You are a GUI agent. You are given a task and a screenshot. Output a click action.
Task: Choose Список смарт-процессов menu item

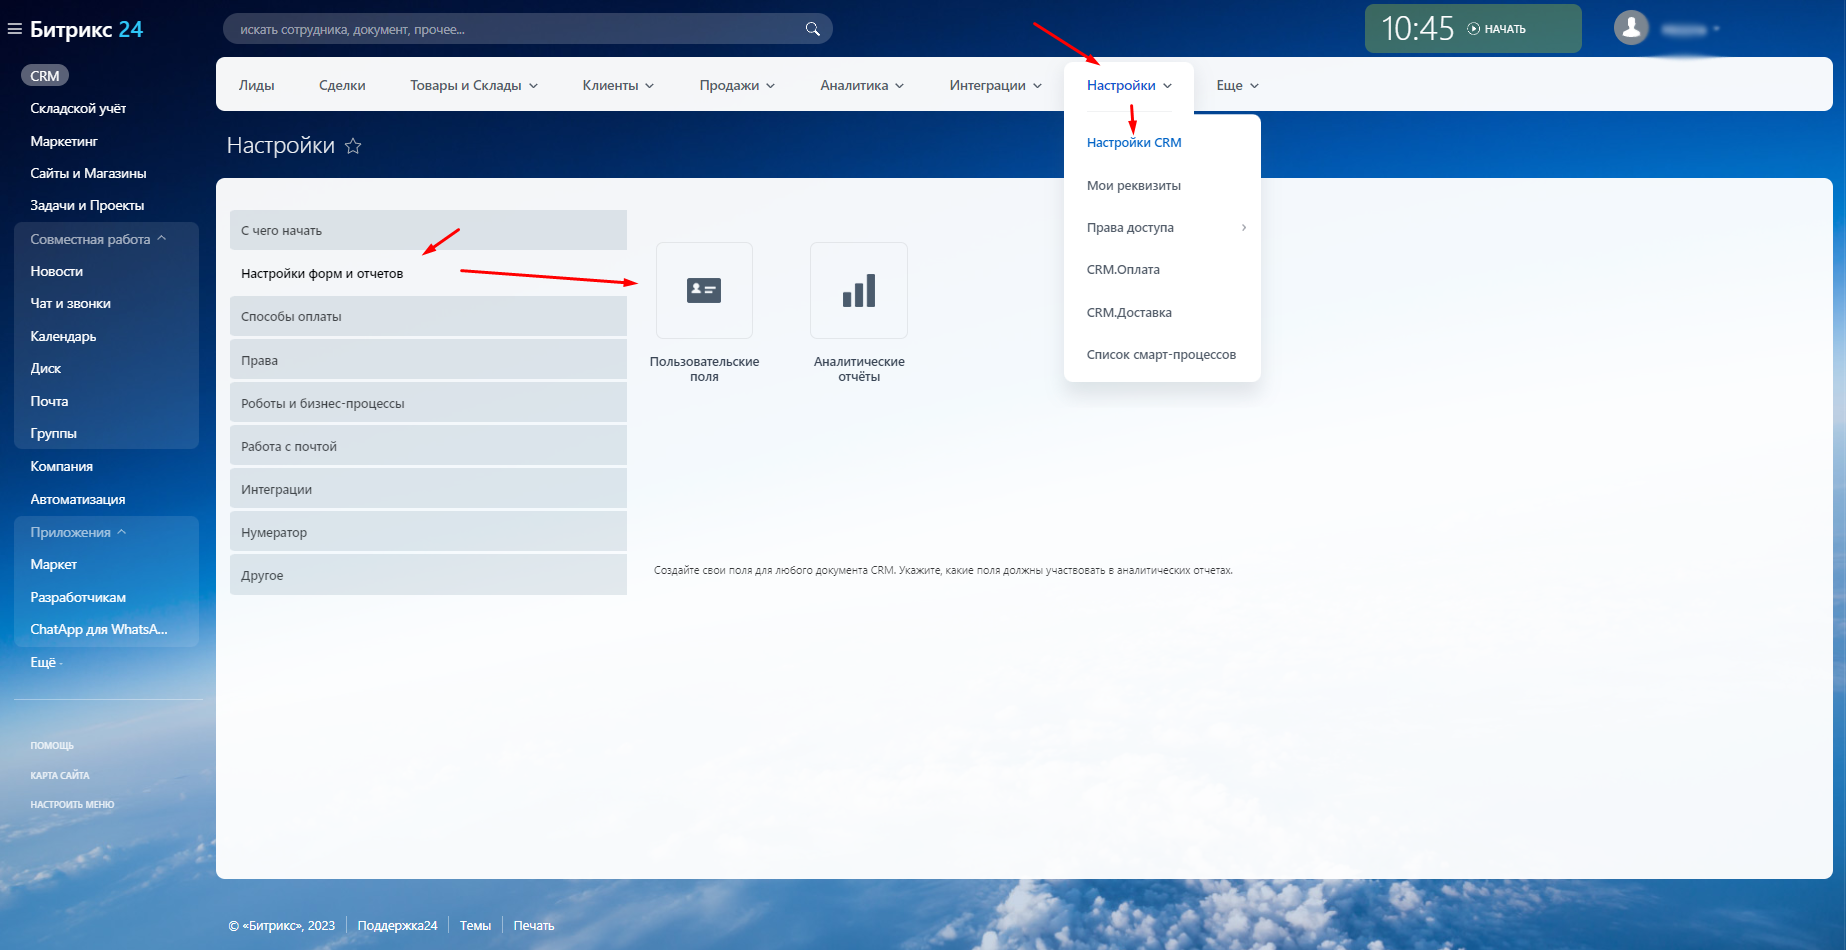[1161, 355]
